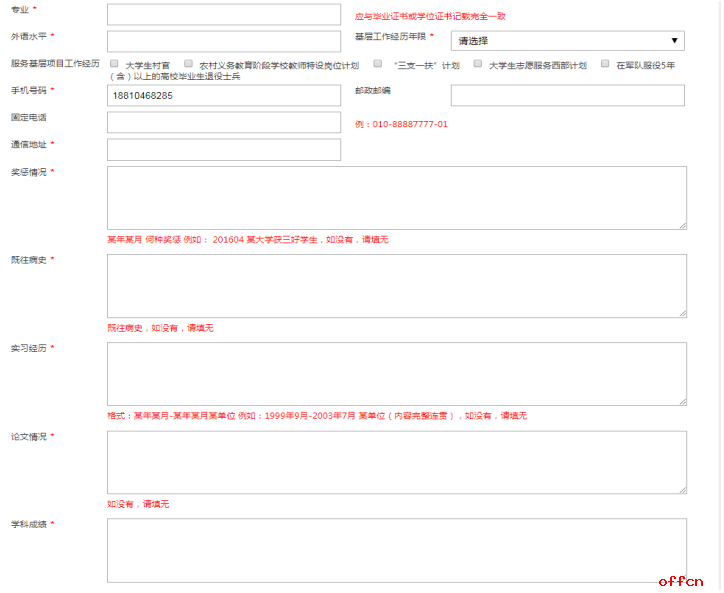Check the 在军队服役5年 checkbox

(x=605, y=64)
